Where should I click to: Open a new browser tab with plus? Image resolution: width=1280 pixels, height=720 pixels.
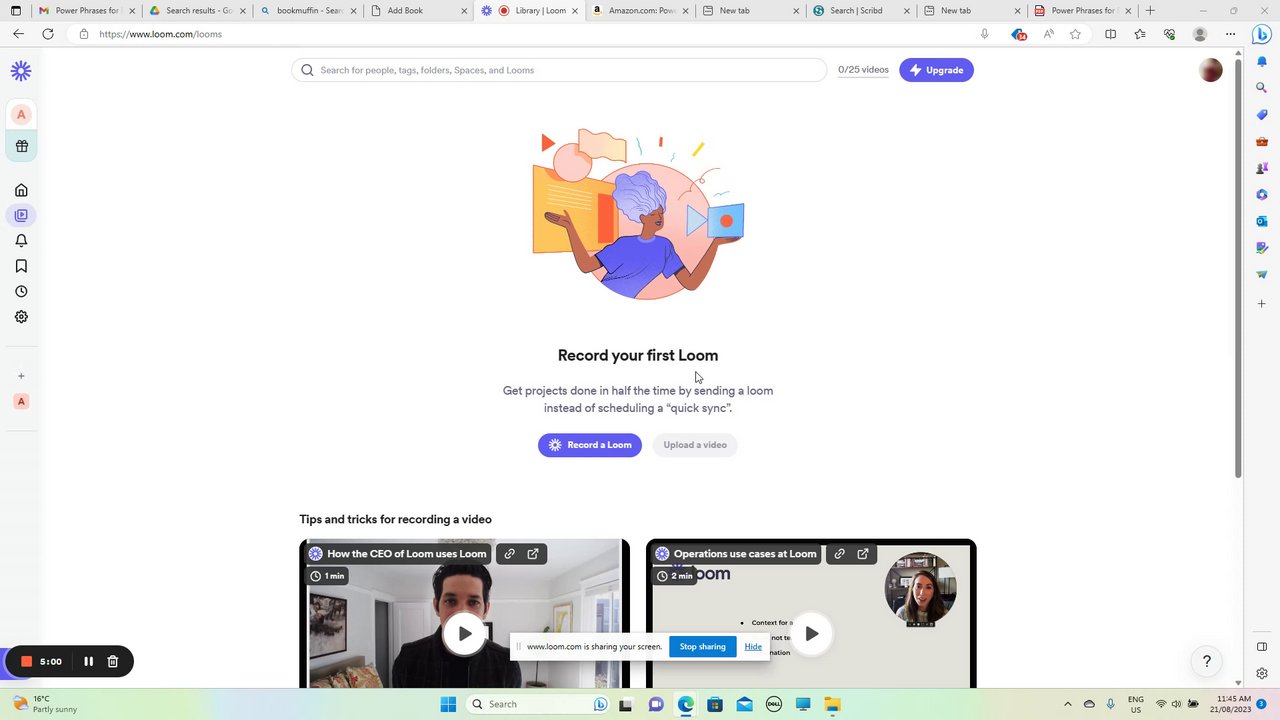tap(1150, 11)
